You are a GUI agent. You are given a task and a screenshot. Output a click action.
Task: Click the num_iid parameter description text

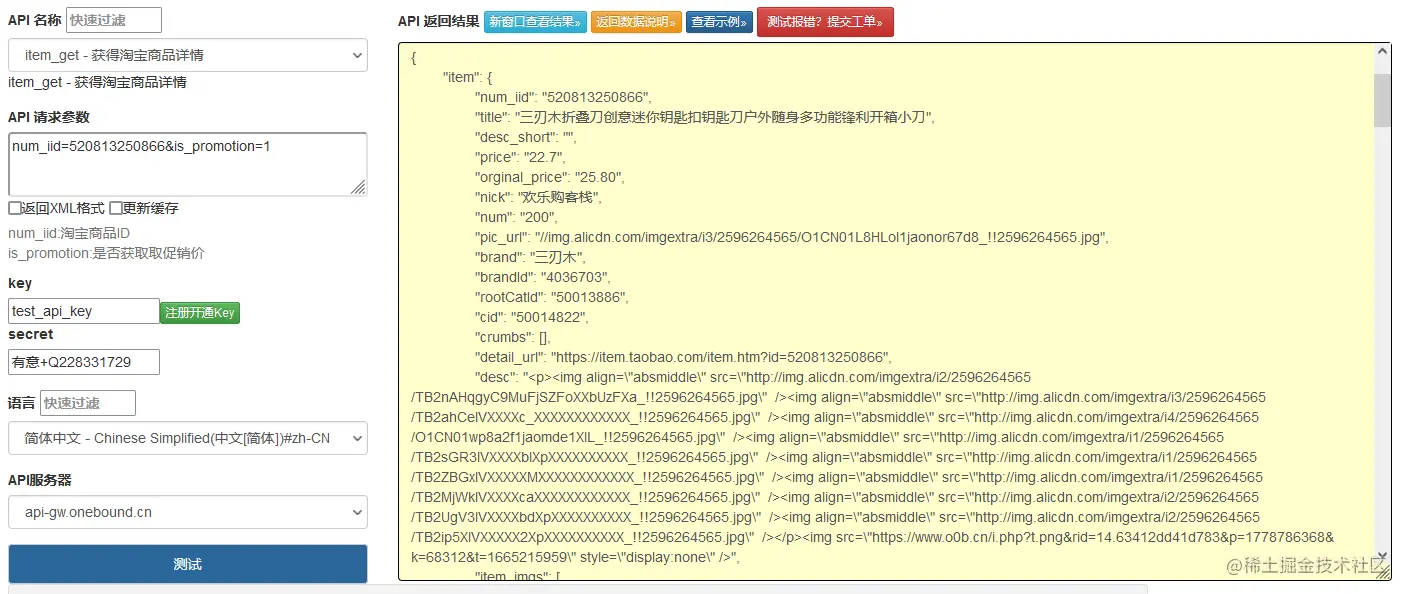tap(69, 233)
